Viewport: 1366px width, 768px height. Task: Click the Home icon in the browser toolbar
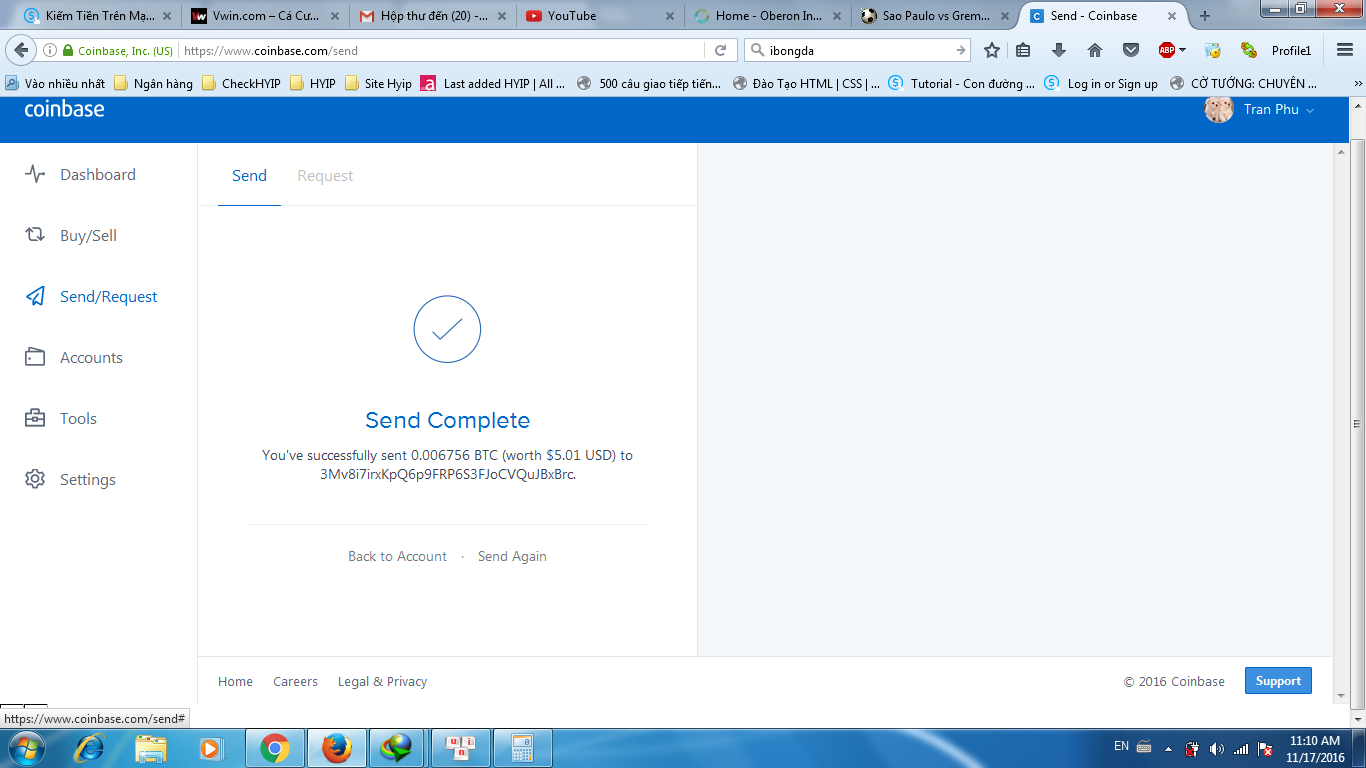point(1095,50)
